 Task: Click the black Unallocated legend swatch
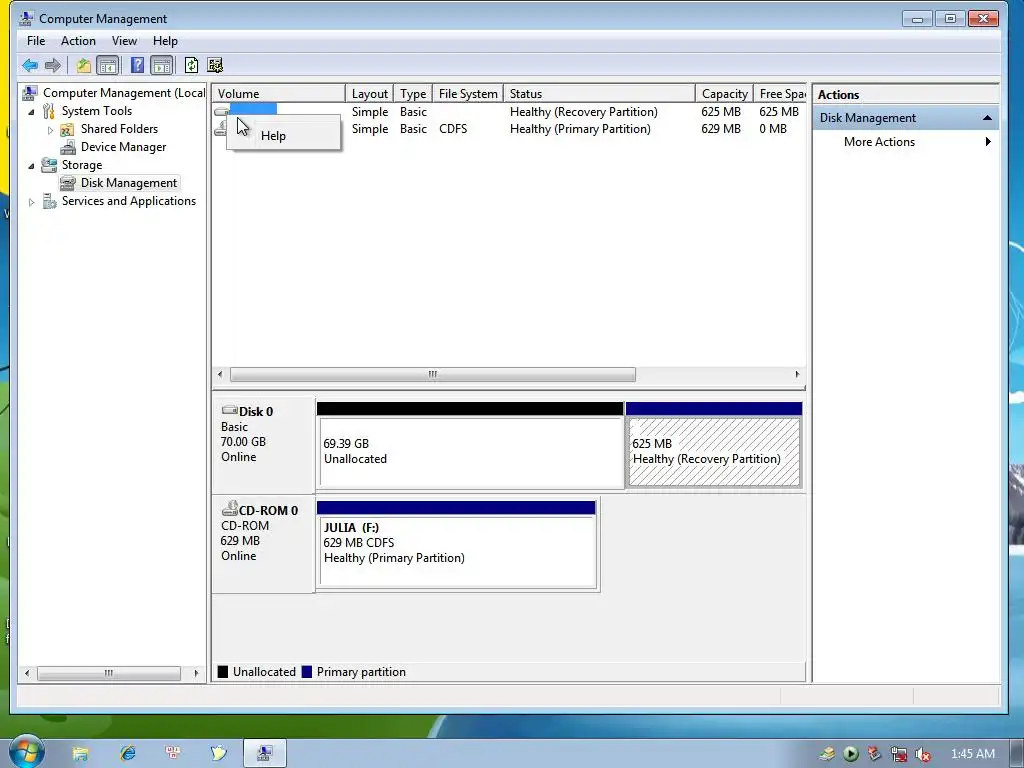click(223, 672)
